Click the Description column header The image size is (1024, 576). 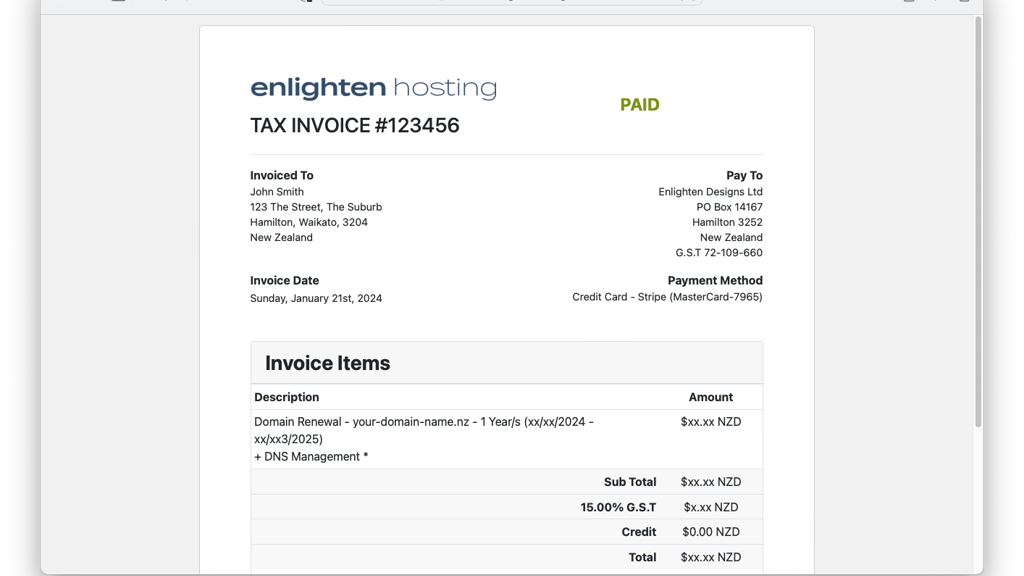click(x=287, y=397)
